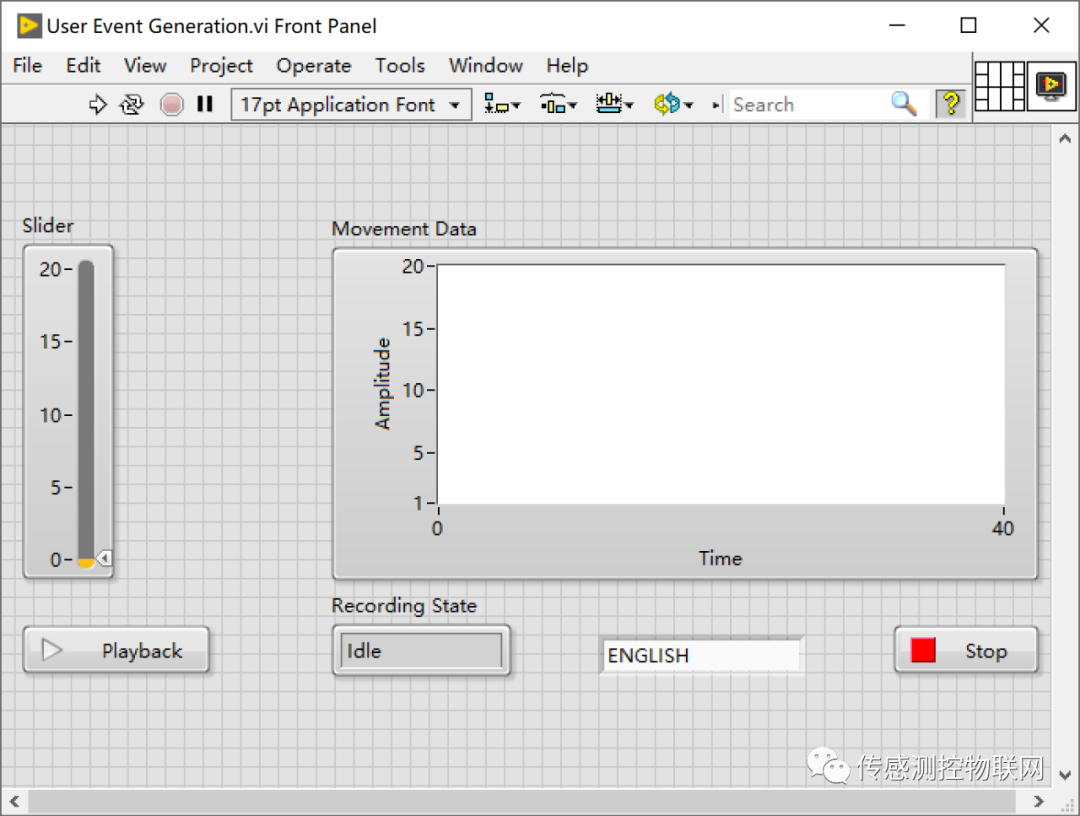The image size is (1080, 816).
Task: Open the Align Objects dropdown
Action: tap(502, 104)
